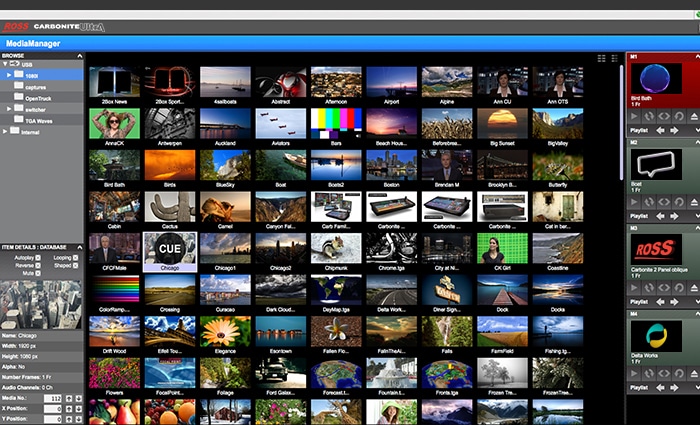
Task: Click the M3 Carbonite 2 Panel preview
Action: (656, 249)
